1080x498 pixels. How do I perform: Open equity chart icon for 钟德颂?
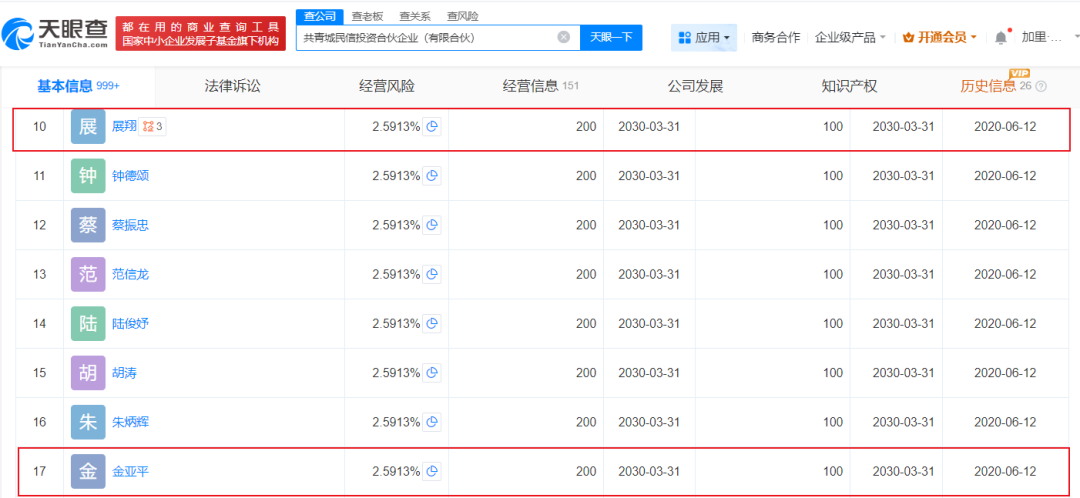[432, 176]
